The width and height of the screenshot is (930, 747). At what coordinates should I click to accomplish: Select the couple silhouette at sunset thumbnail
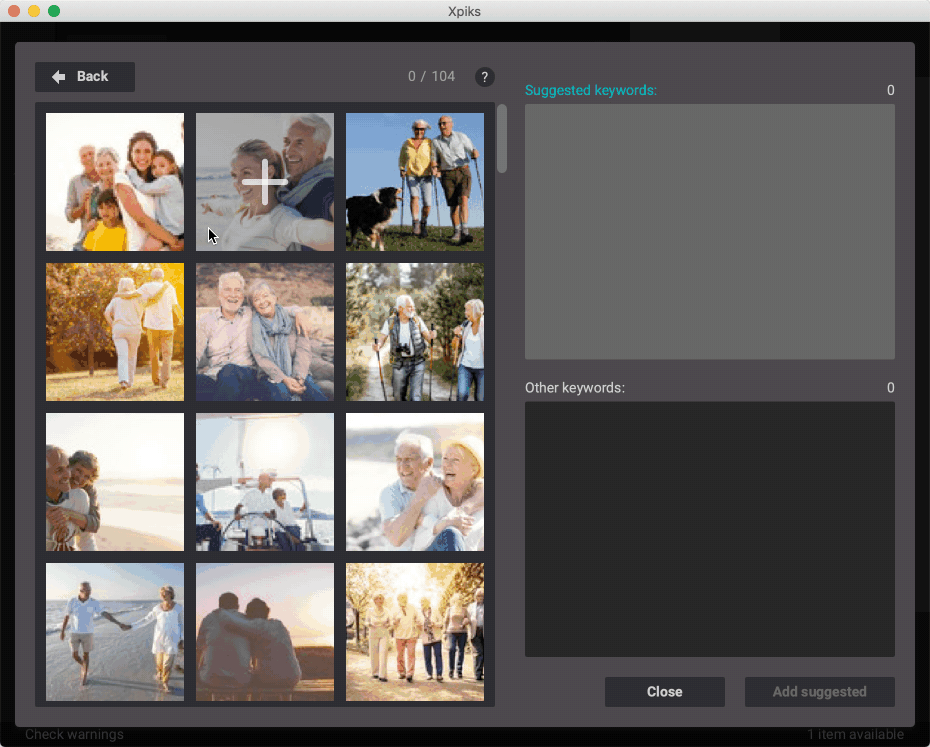tap(265, 632)
